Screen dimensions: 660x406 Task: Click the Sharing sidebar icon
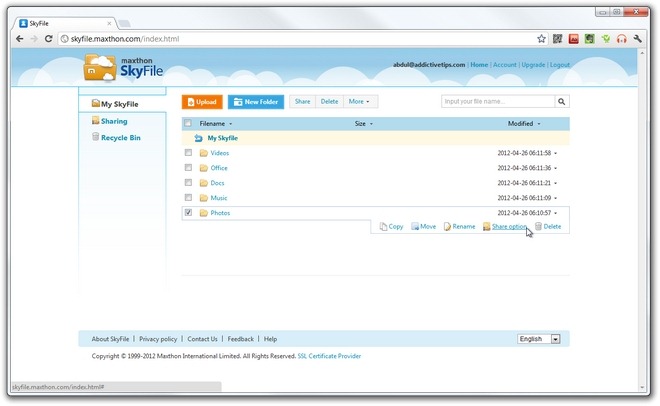click(x=96, y=120)
